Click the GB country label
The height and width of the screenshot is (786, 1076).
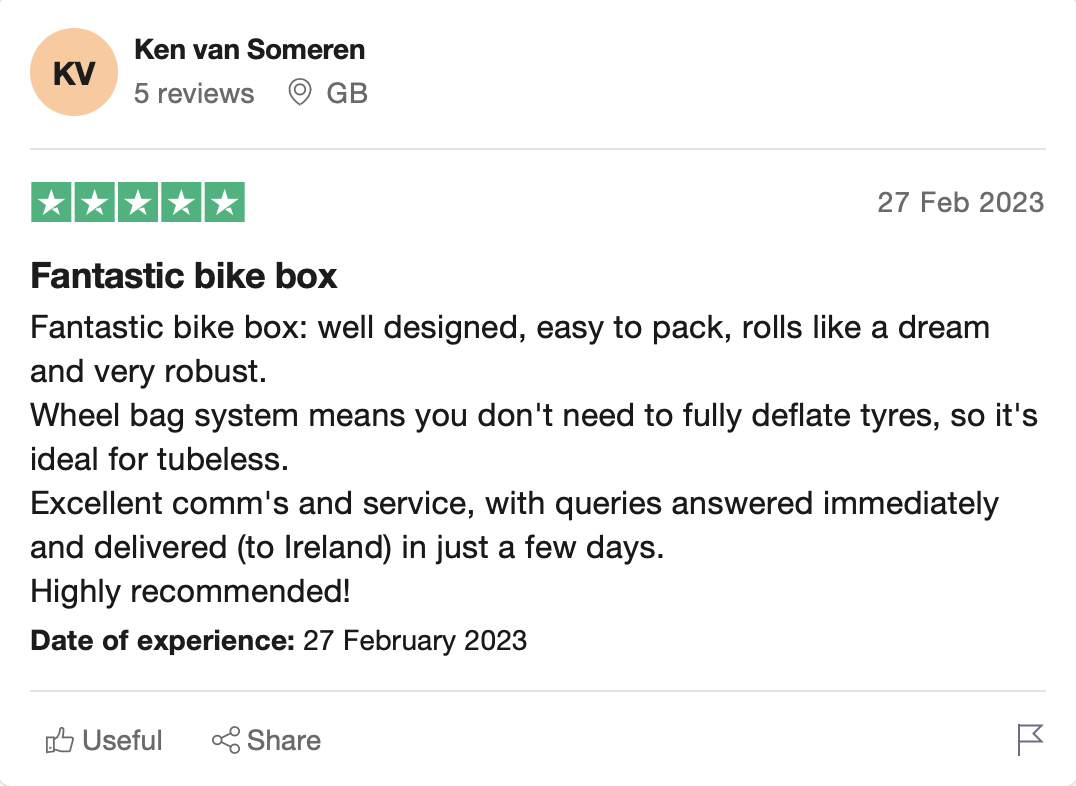[x=347, y=93]
